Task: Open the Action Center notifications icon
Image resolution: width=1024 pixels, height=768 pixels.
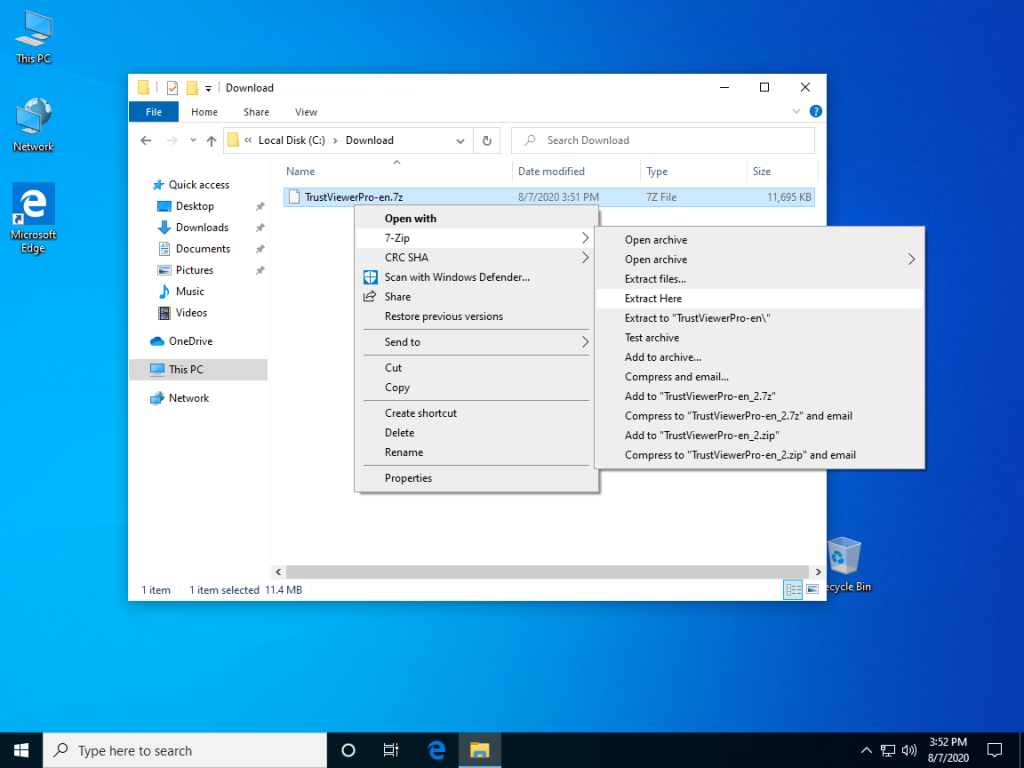Action: coord(995,750)
